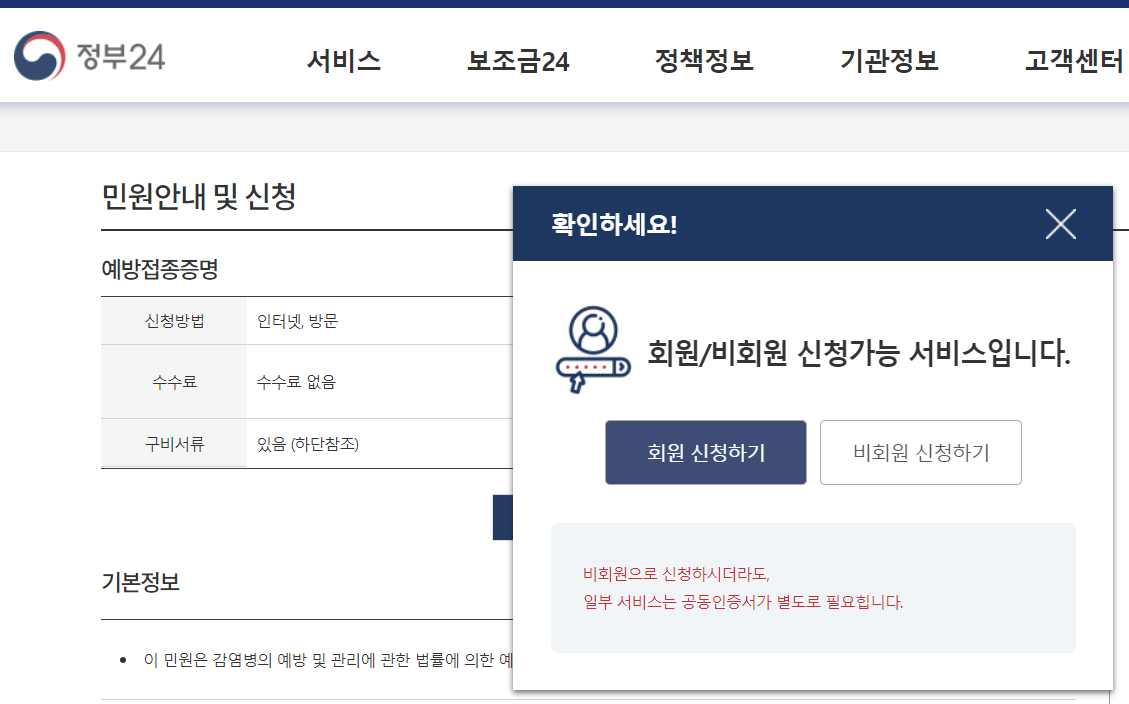
Task: Close the 확인하세요 popup dialog
Action: [1061, 224]
